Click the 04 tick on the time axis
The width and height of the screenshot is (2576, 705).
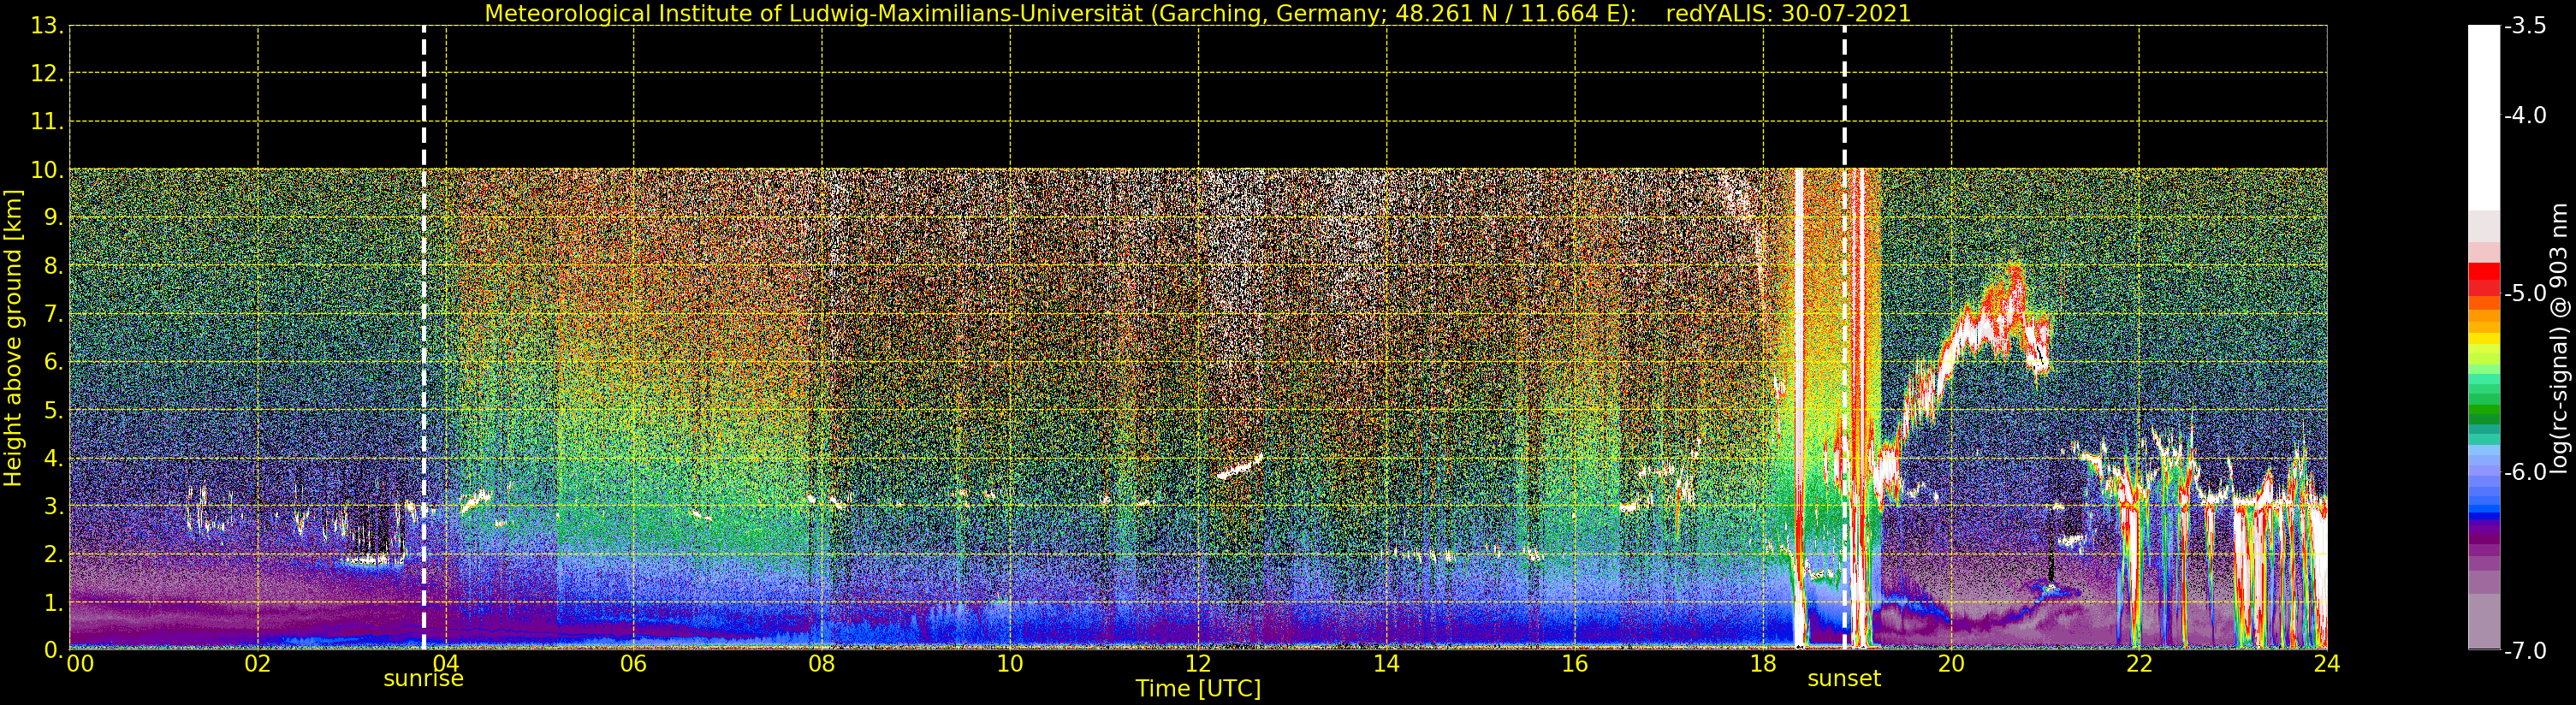[x=446, y=663]
